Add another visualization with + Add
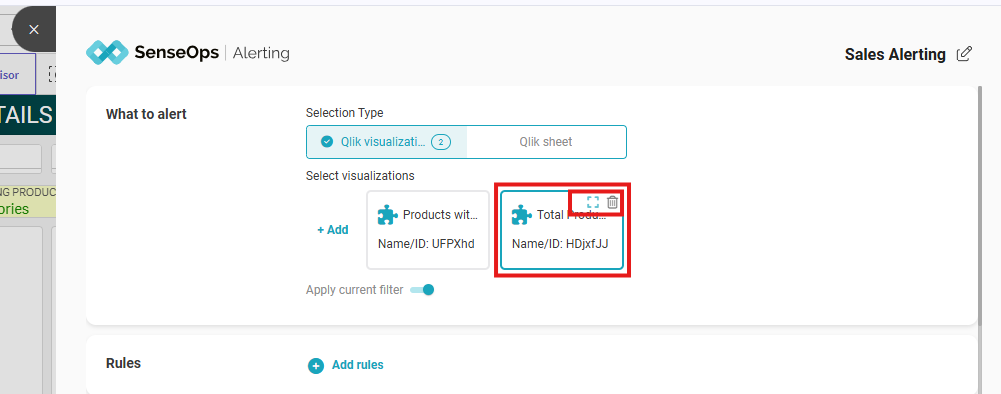The height and width of the screenshot is (394, 1001). pos(333,230)
